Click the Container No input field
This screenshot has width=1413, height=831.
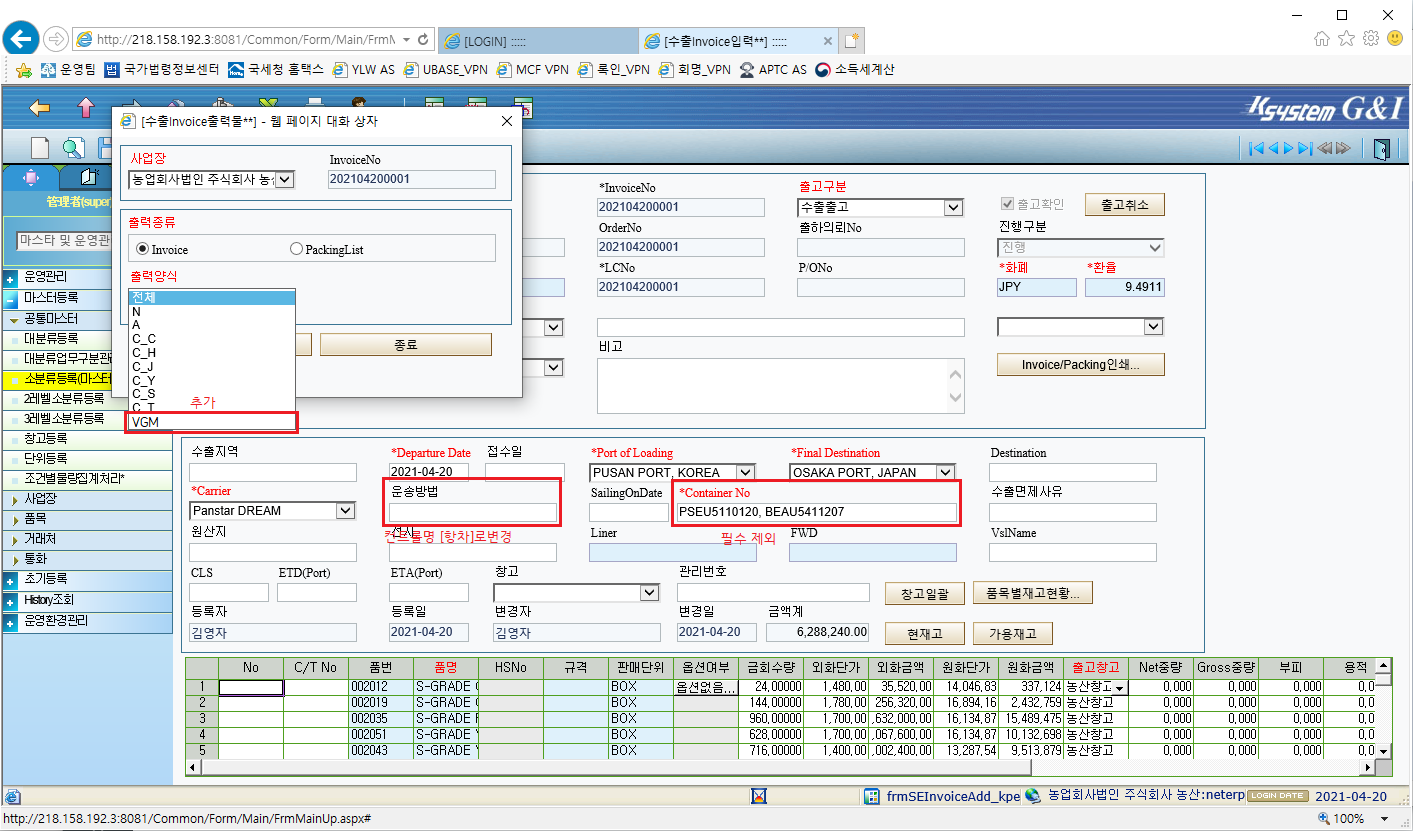[x=816, y=513]
